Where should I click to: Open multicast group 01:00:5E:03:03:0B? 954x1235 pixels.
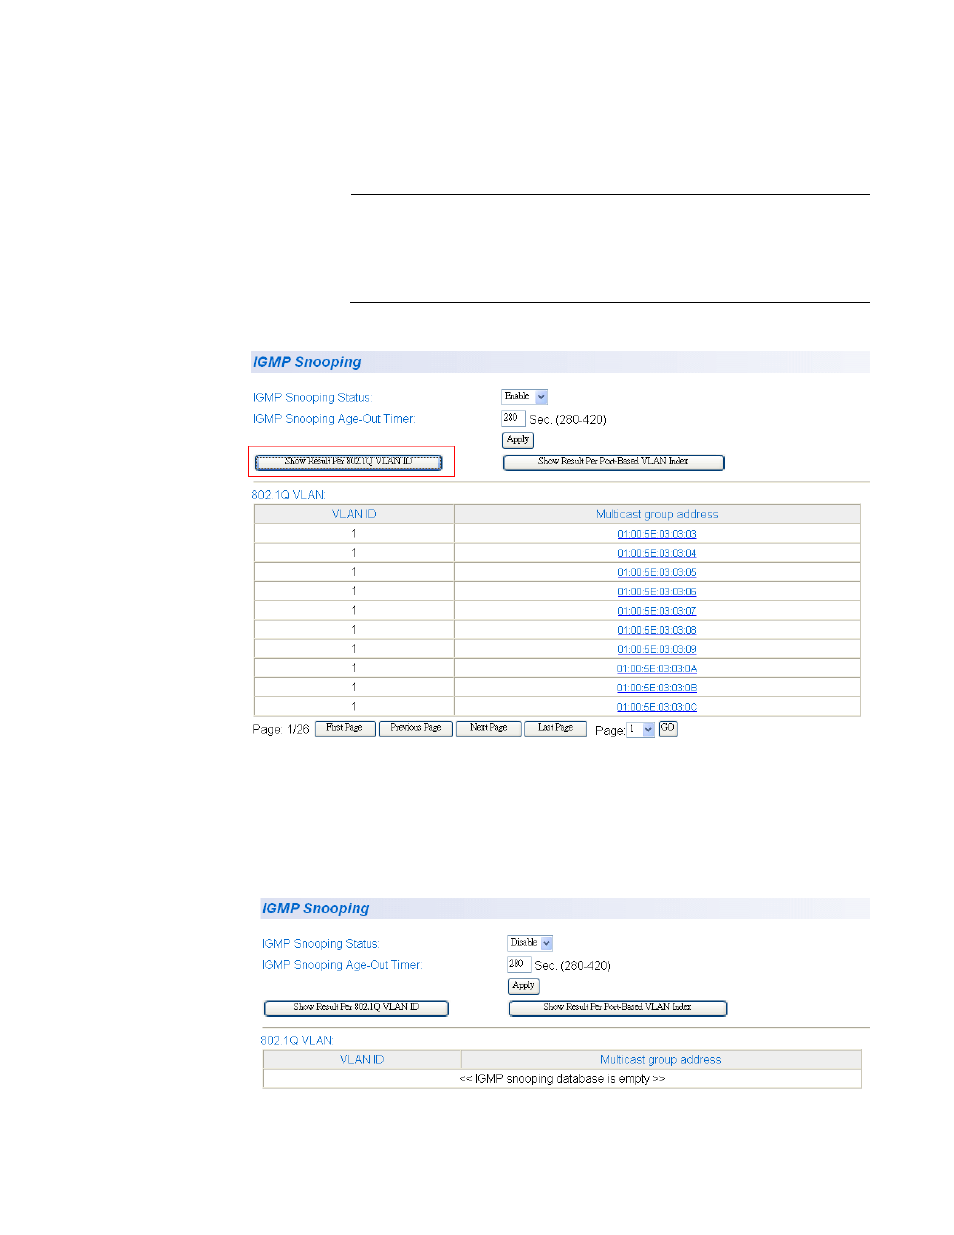click(x=657, y=688)
